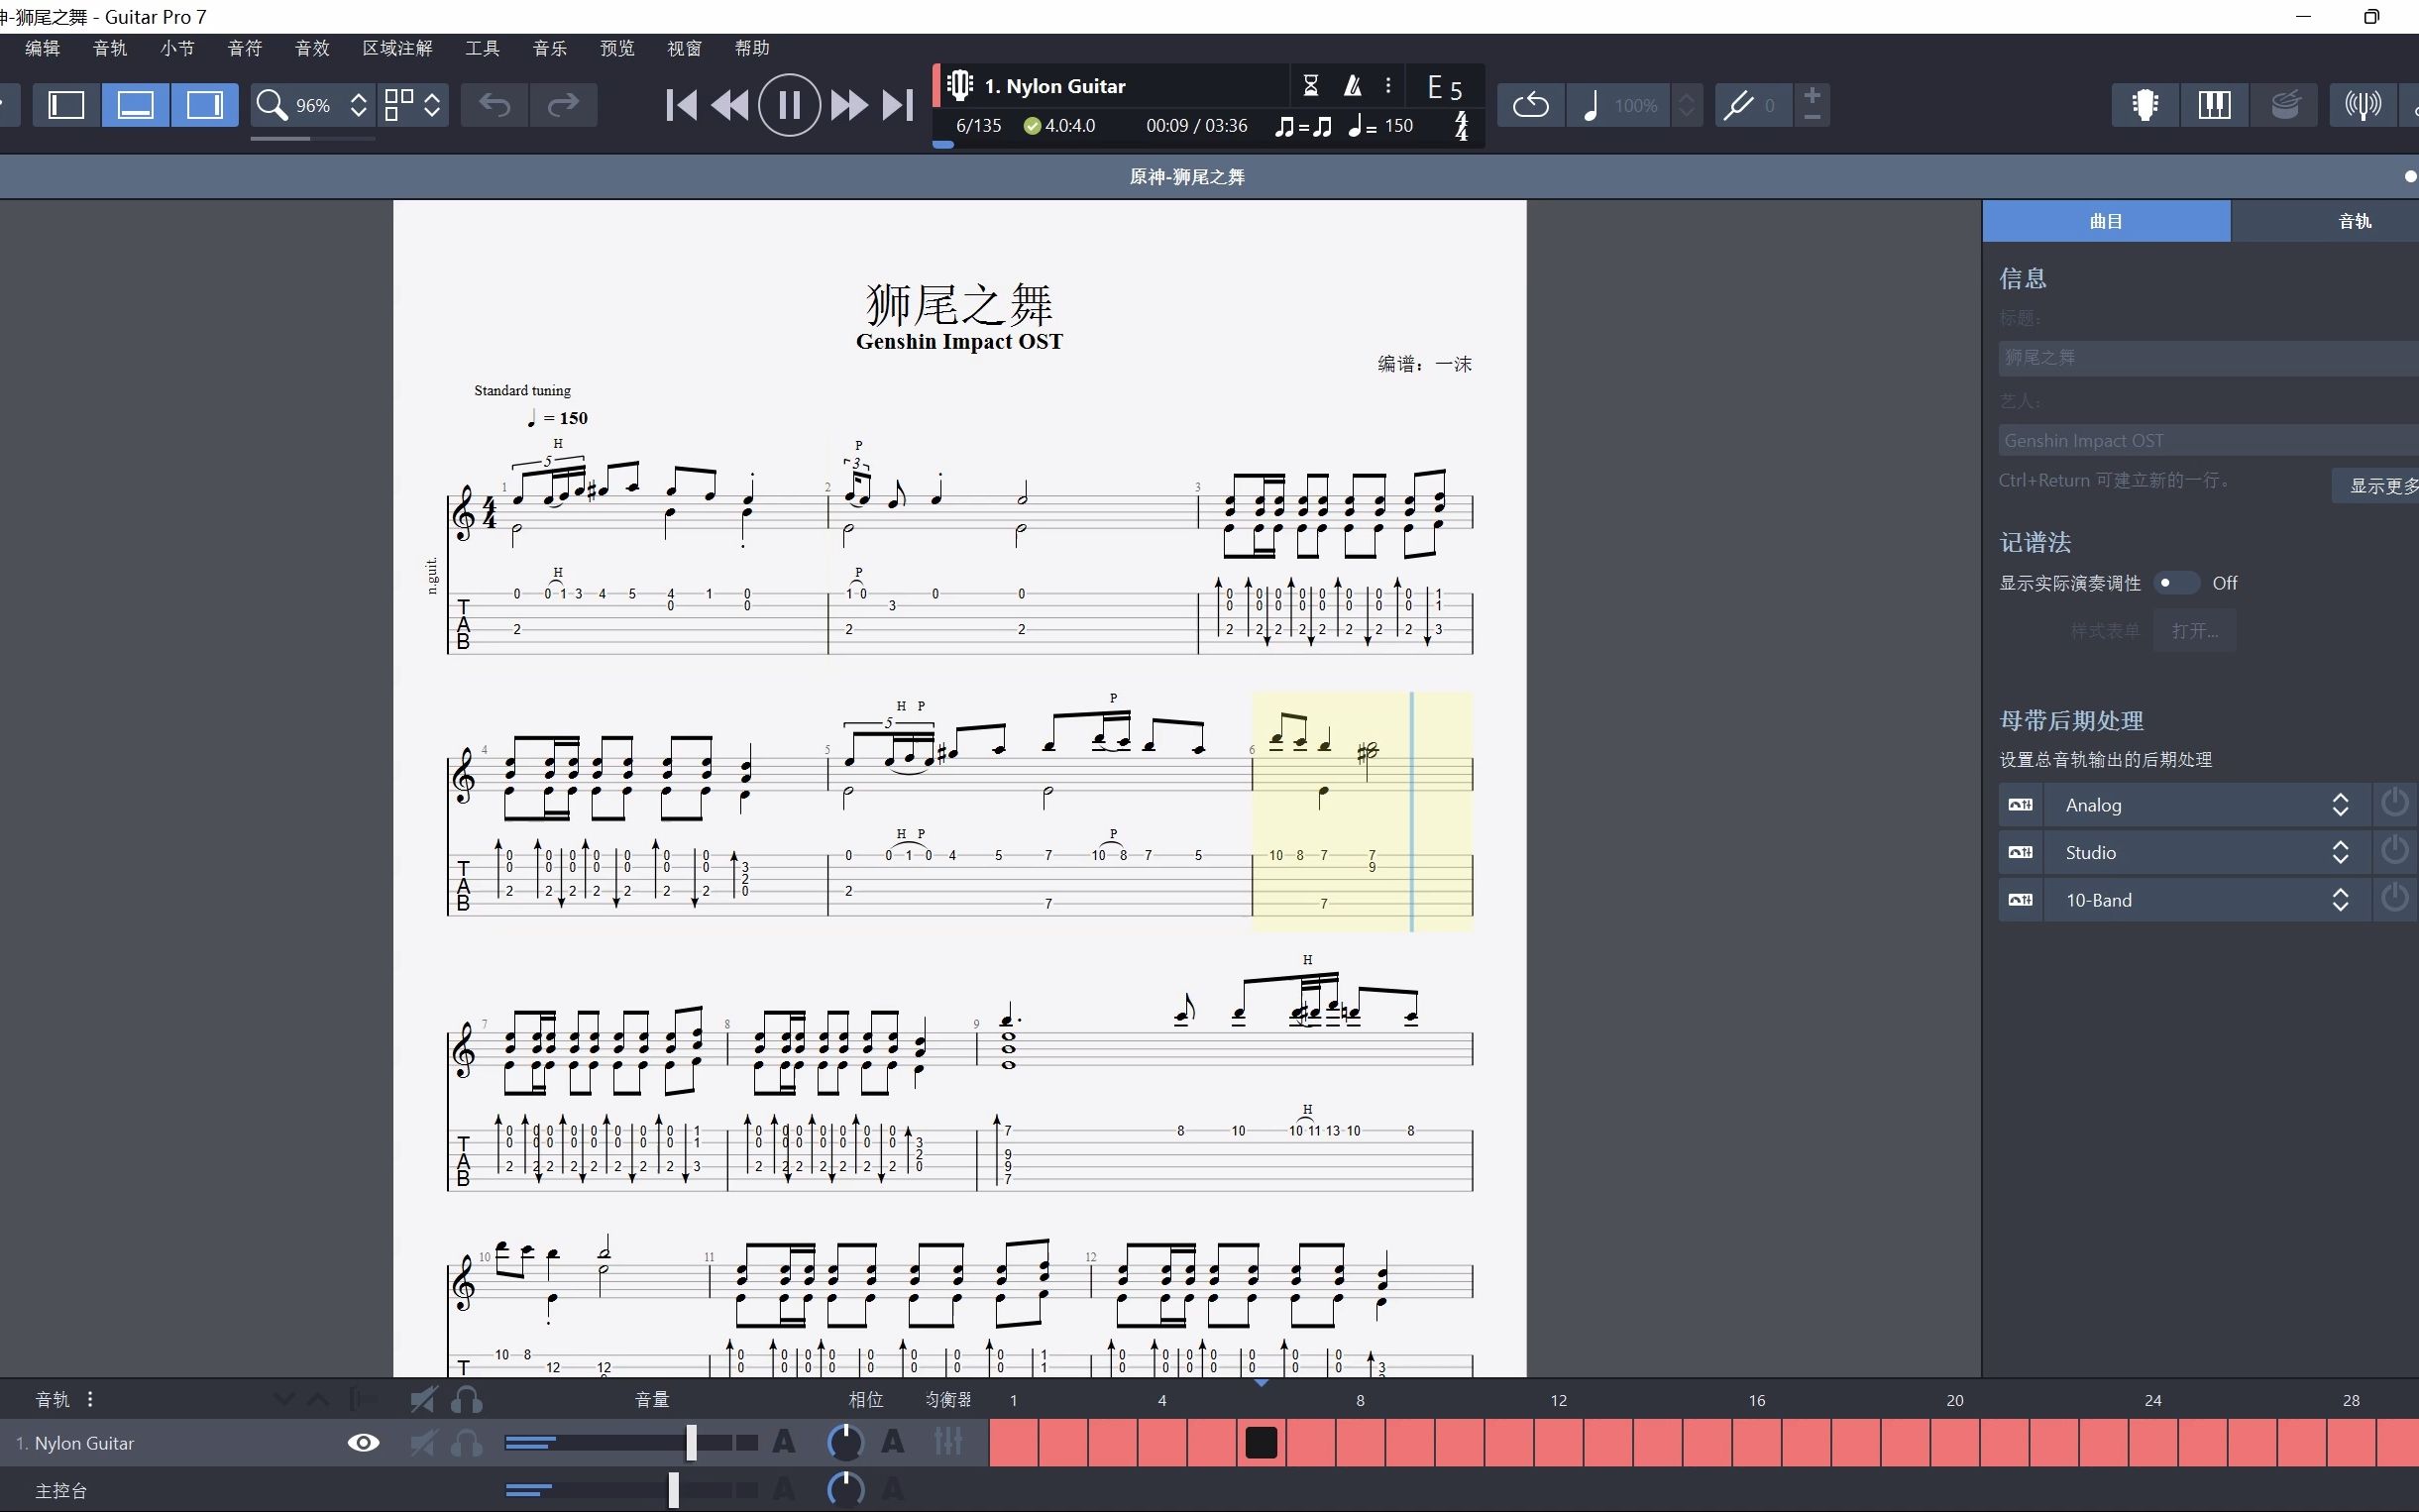Click the score tab 原神-狮尾之舞
The width and height of the screenshot is (2419, 1512).
(x=1187, y=177)
